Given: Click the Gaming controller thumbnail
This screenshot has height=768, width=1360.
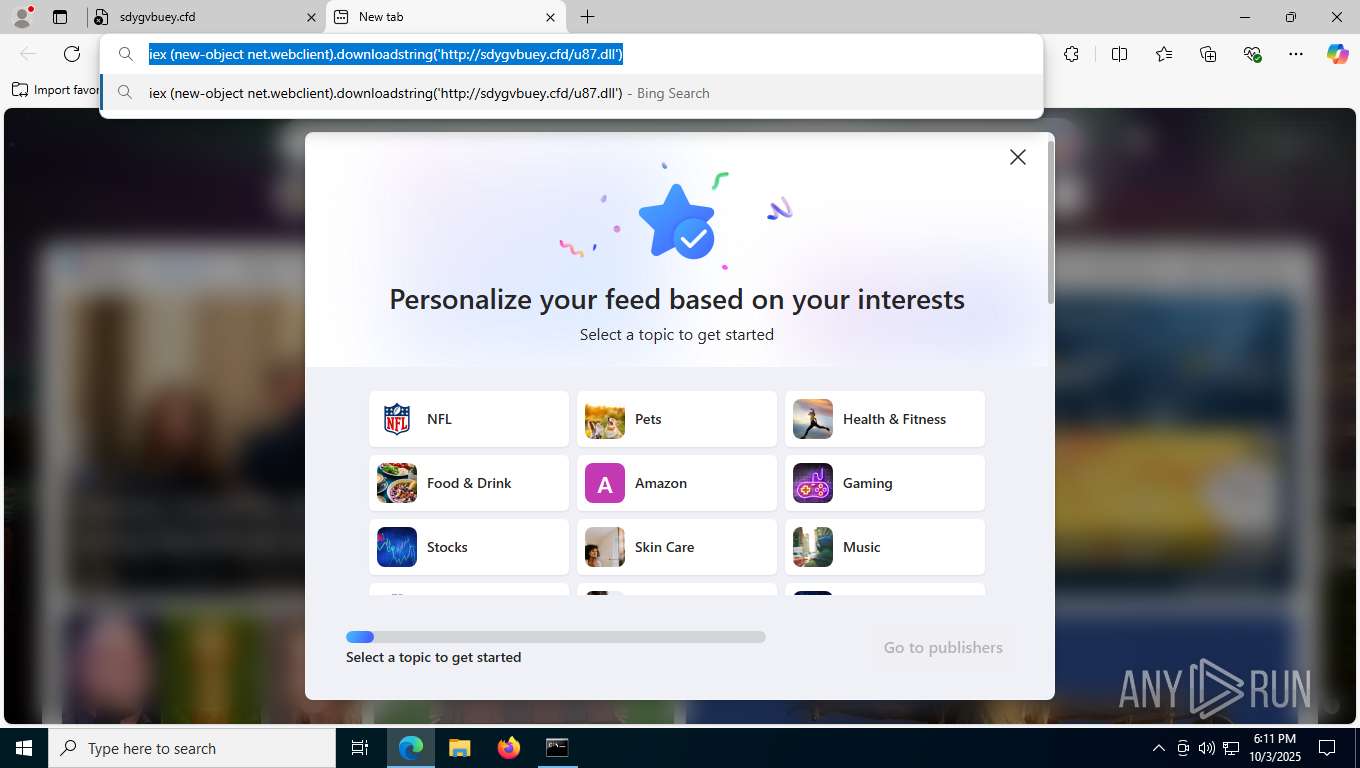Looking at the screenshot, I should pyautogui.click(x=813, y=483).
